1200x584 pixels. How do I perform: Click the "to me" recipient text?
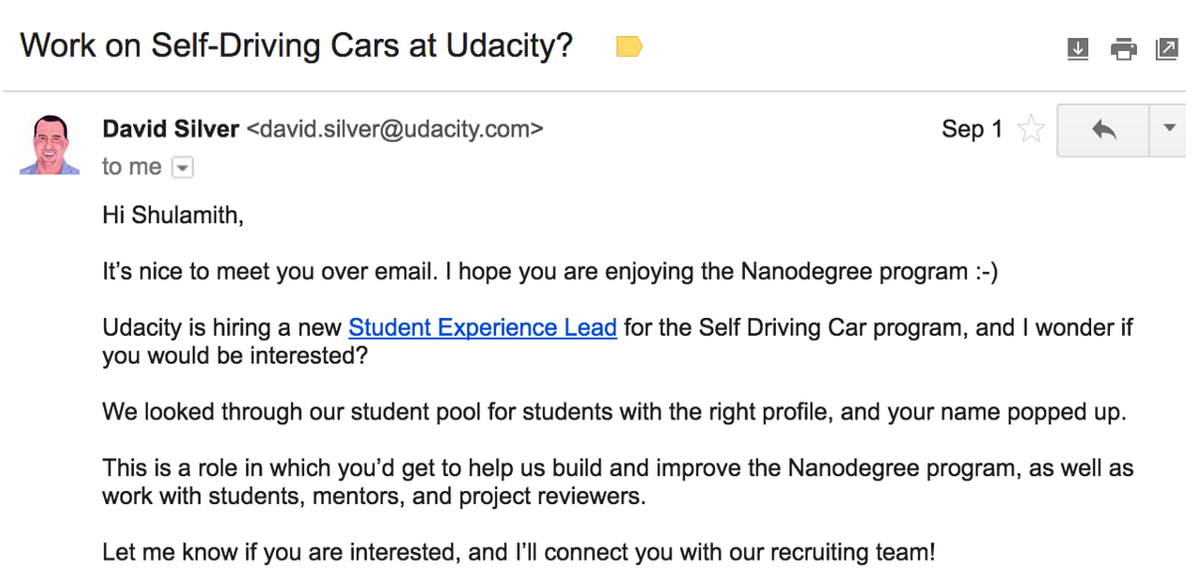click(x=131, y=167)
